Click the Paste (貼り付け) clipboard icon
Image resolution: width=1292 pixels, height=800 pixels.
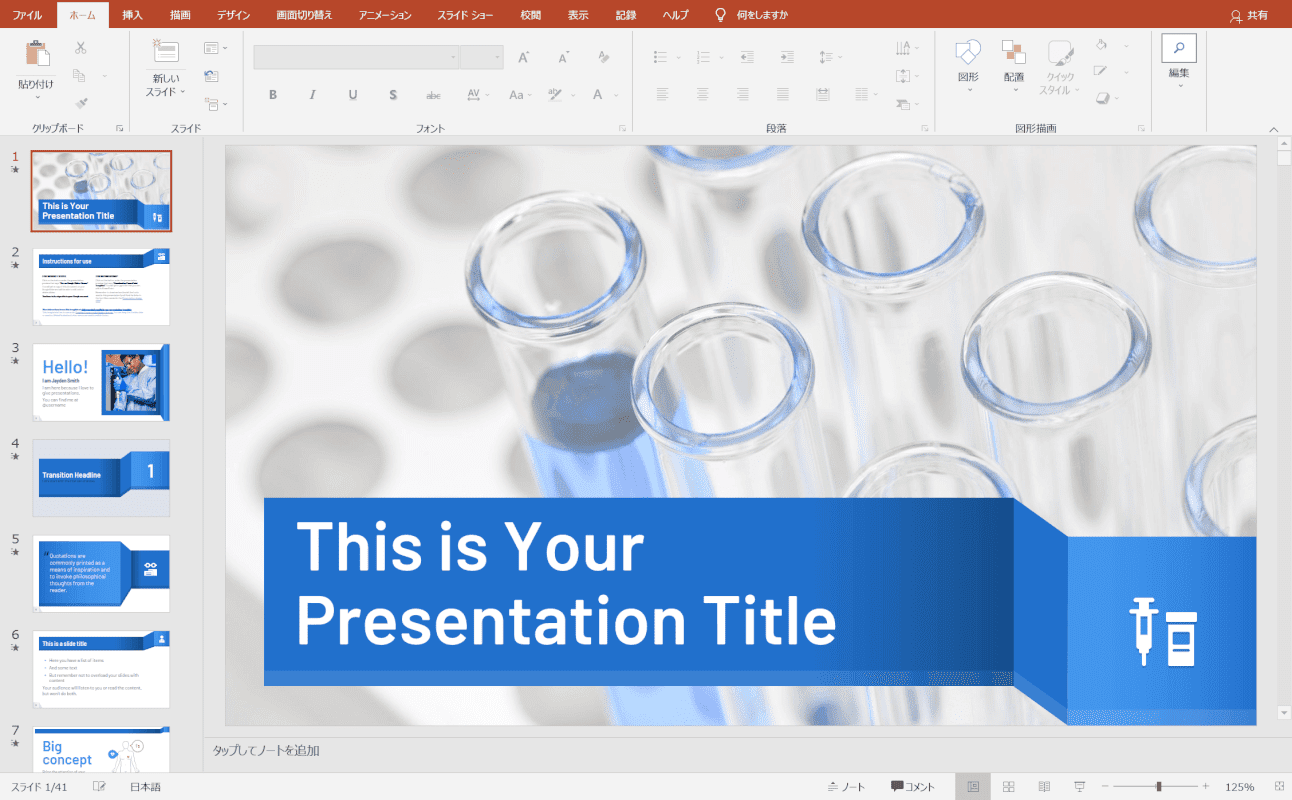[x=37, y=54]
